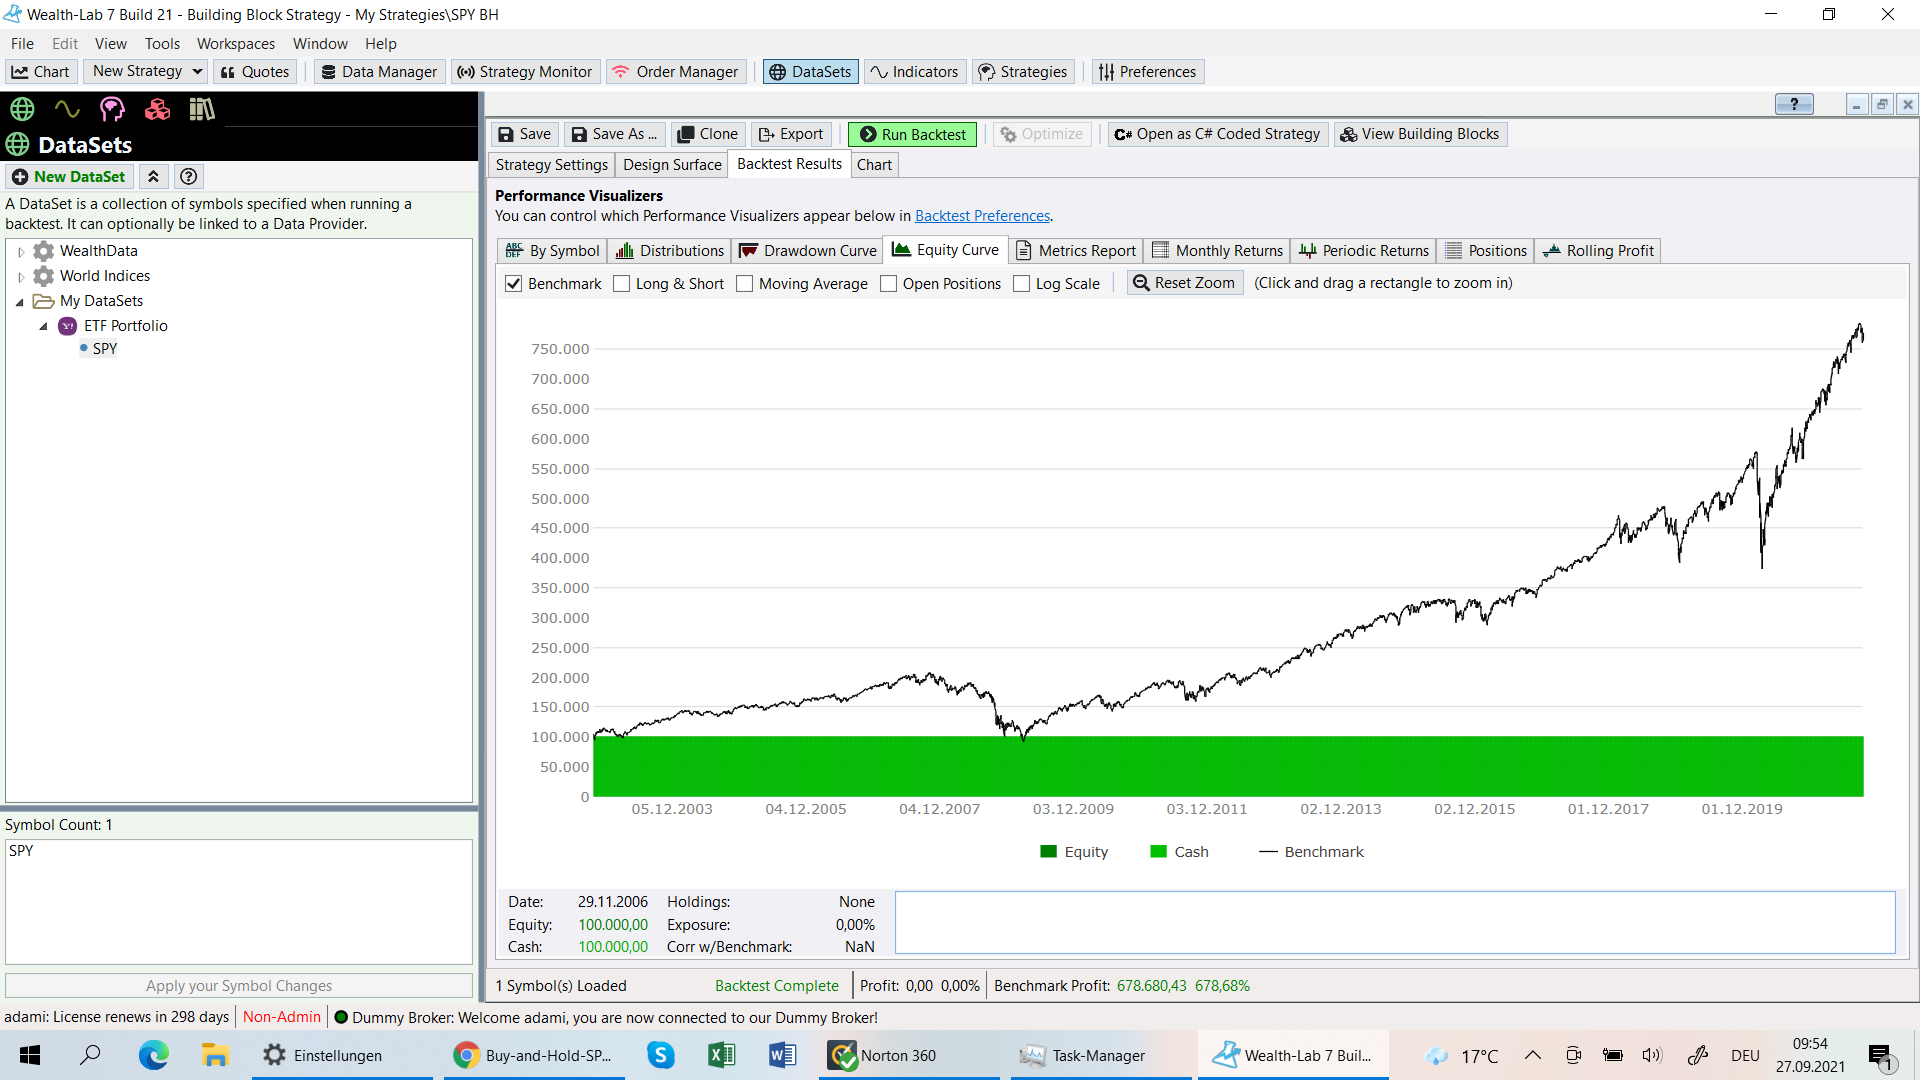
Task: Uncheck the Benchmark checkbox
Action: [514, 284]
